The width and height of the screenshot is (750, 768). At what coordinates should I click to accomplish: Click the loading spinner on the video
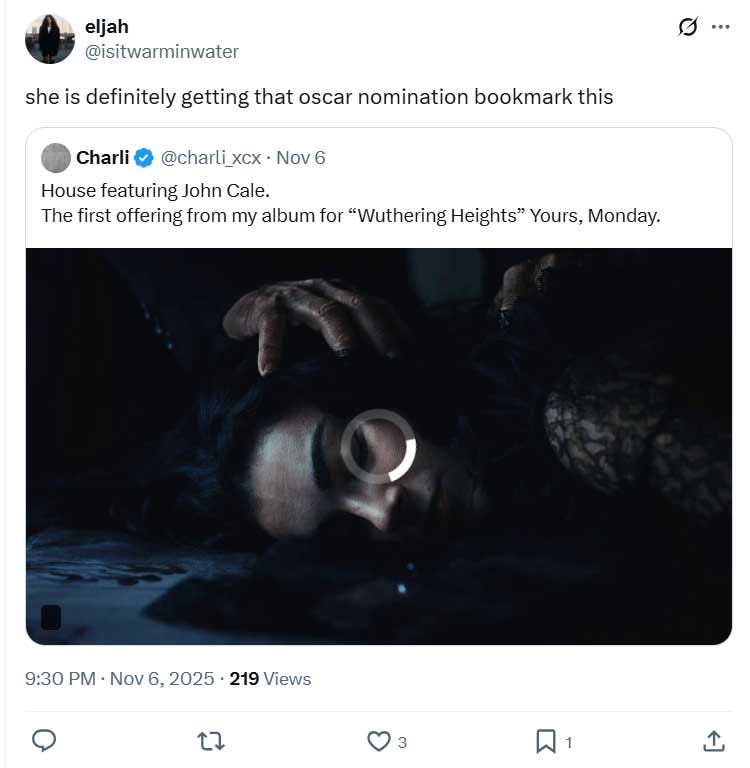click(x=378, y=447)
